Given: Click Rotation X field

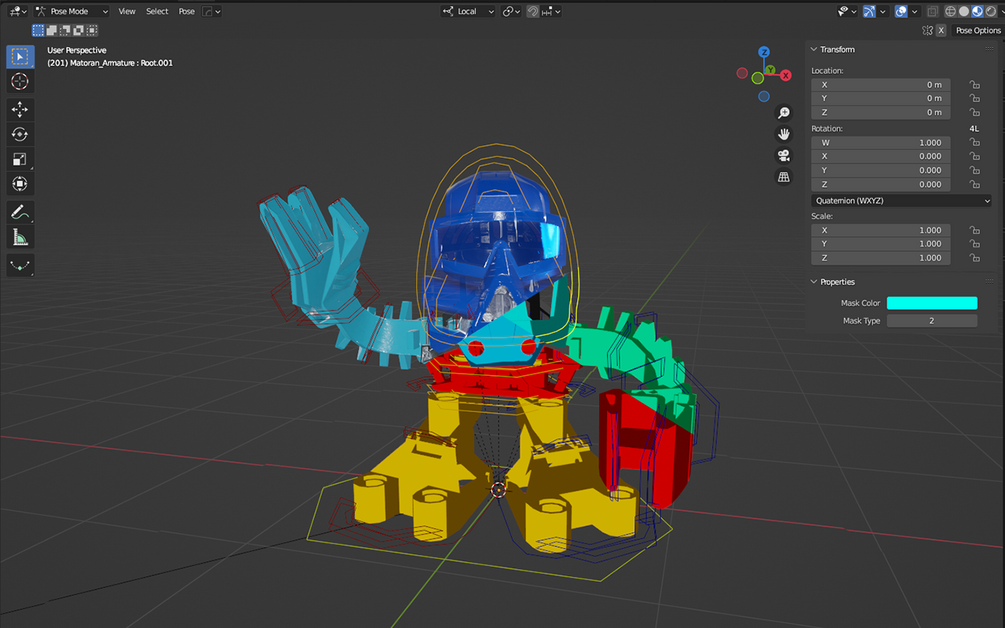Looking at the screenshot, I should pos(881,156).
